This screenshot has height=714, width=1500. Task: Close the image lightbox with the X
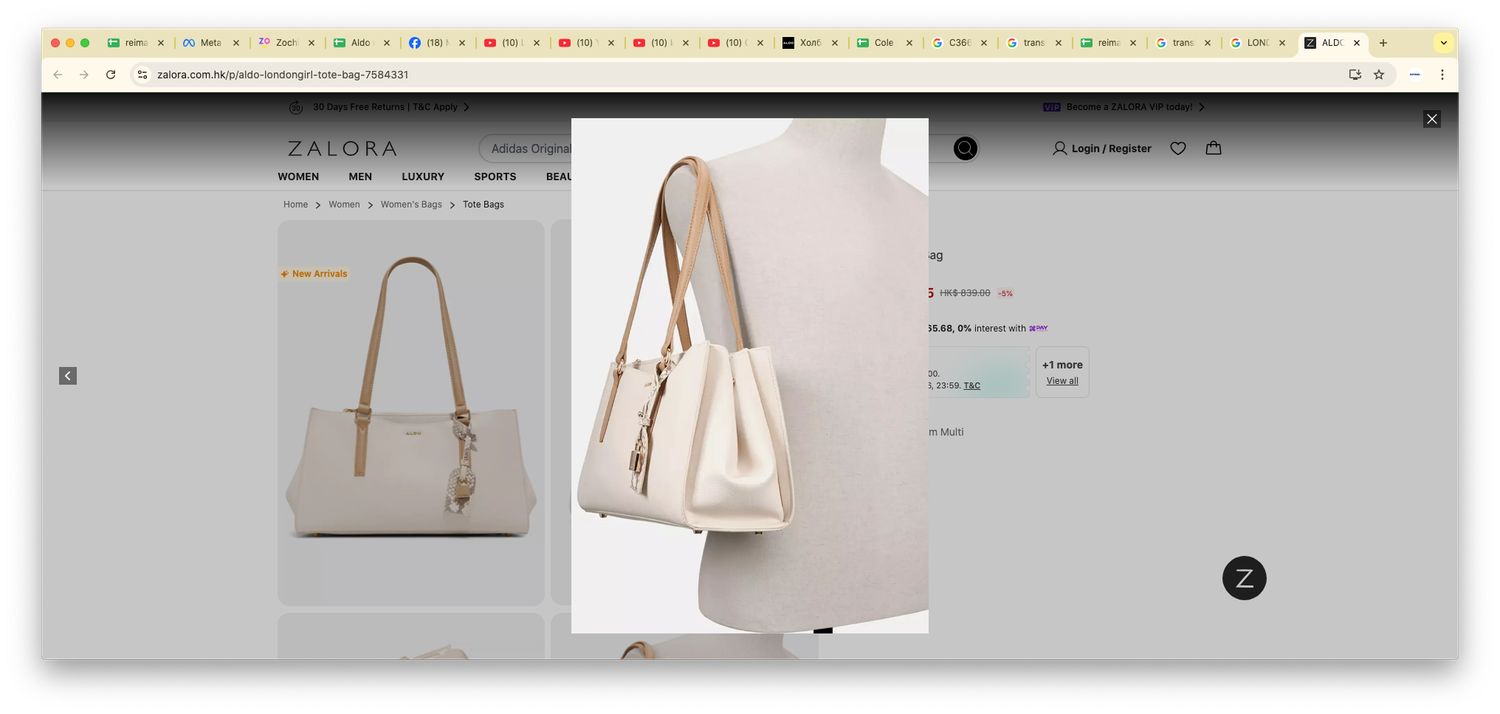point(1432,119)
